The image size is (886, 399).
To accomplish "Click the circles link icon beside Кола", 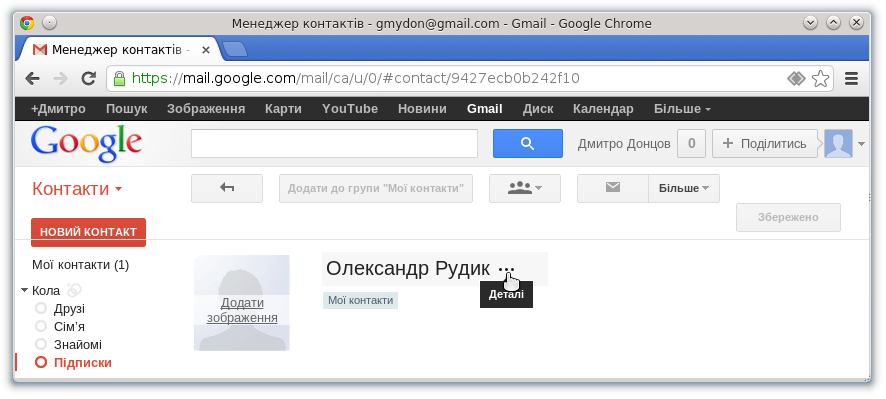I will [x=74, y=290].
